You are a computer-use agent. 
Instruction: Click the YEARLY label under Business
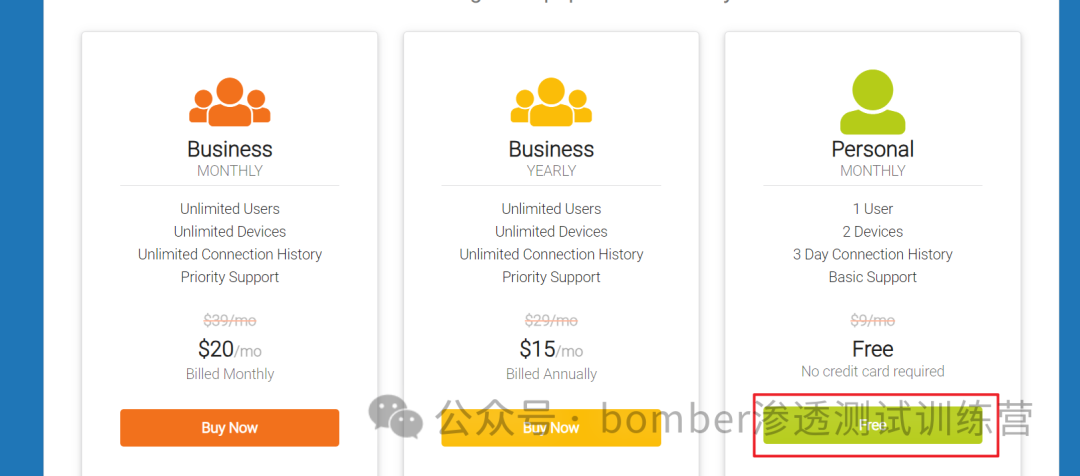point(551,171)
